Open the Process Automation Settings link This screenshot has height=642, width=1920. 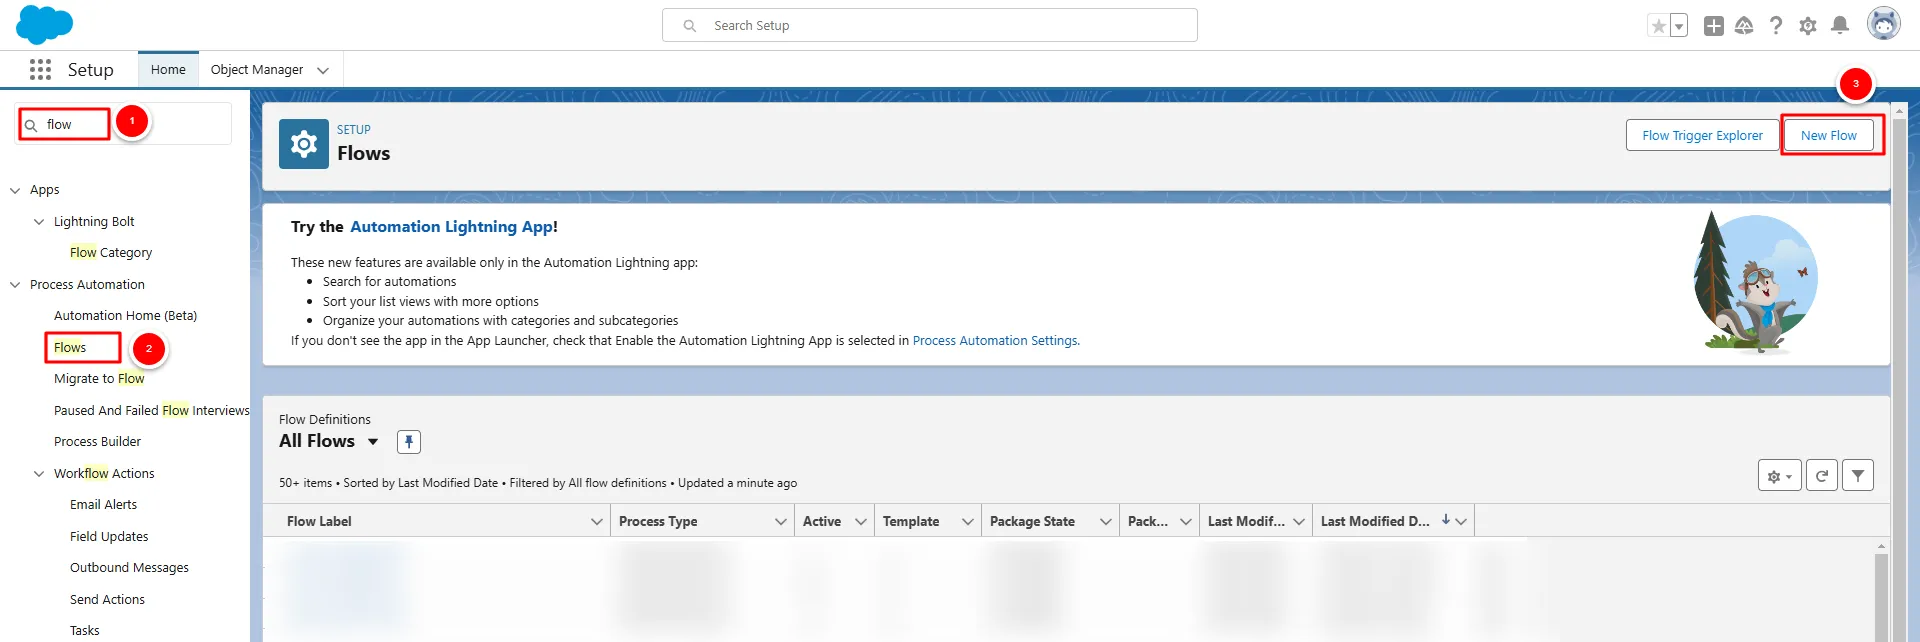(x=995, y=341)
